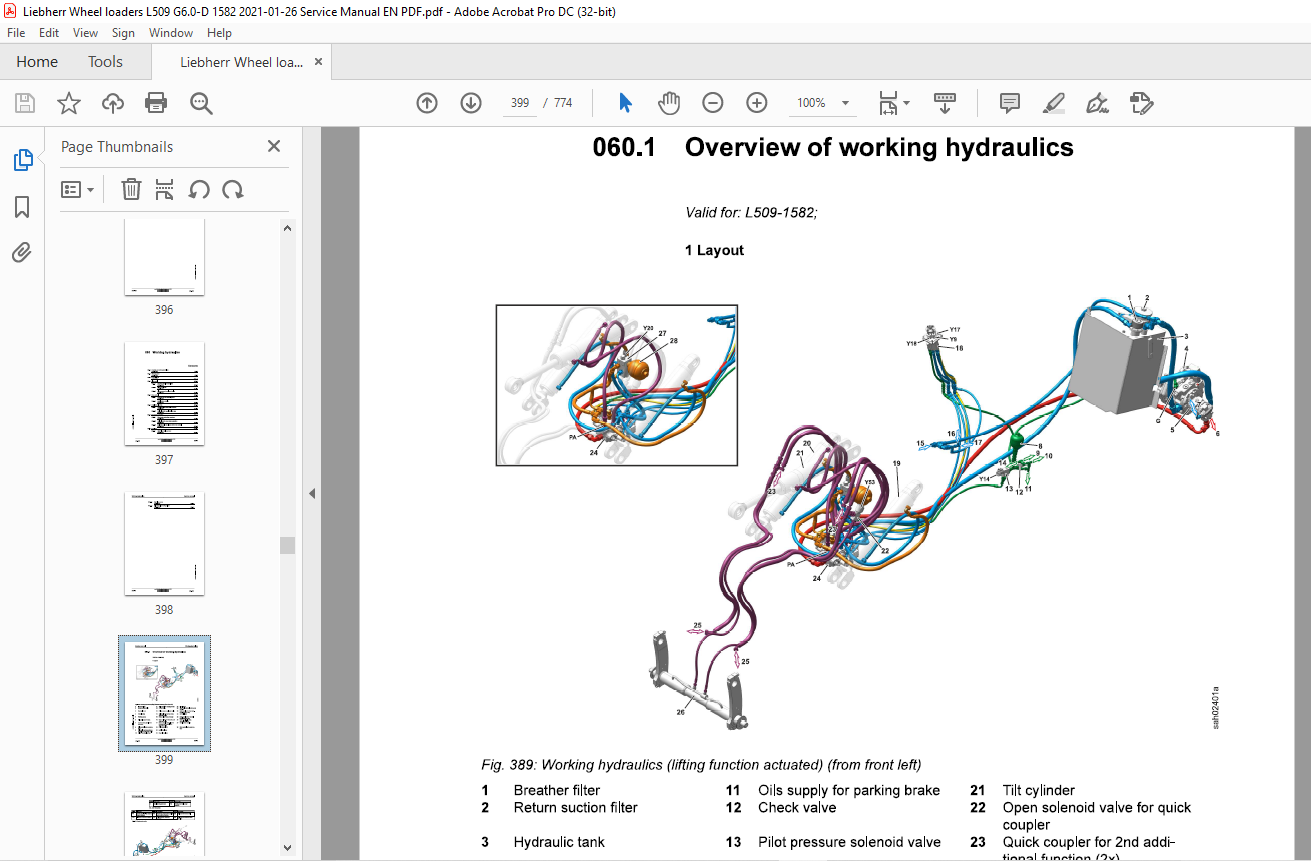Close the Liebherr document tab
Image resolution: width=1311 pixels, height=861 pixels.
319,62
